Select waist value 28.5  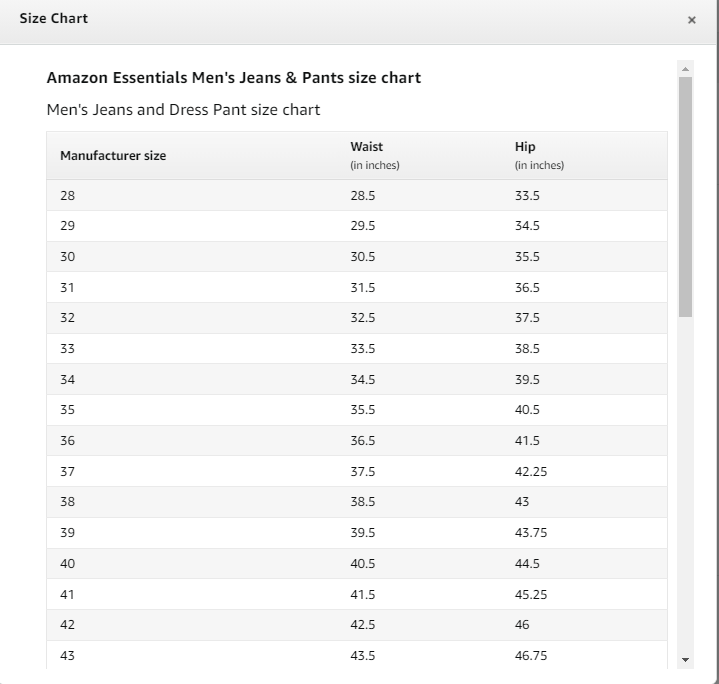363,195
